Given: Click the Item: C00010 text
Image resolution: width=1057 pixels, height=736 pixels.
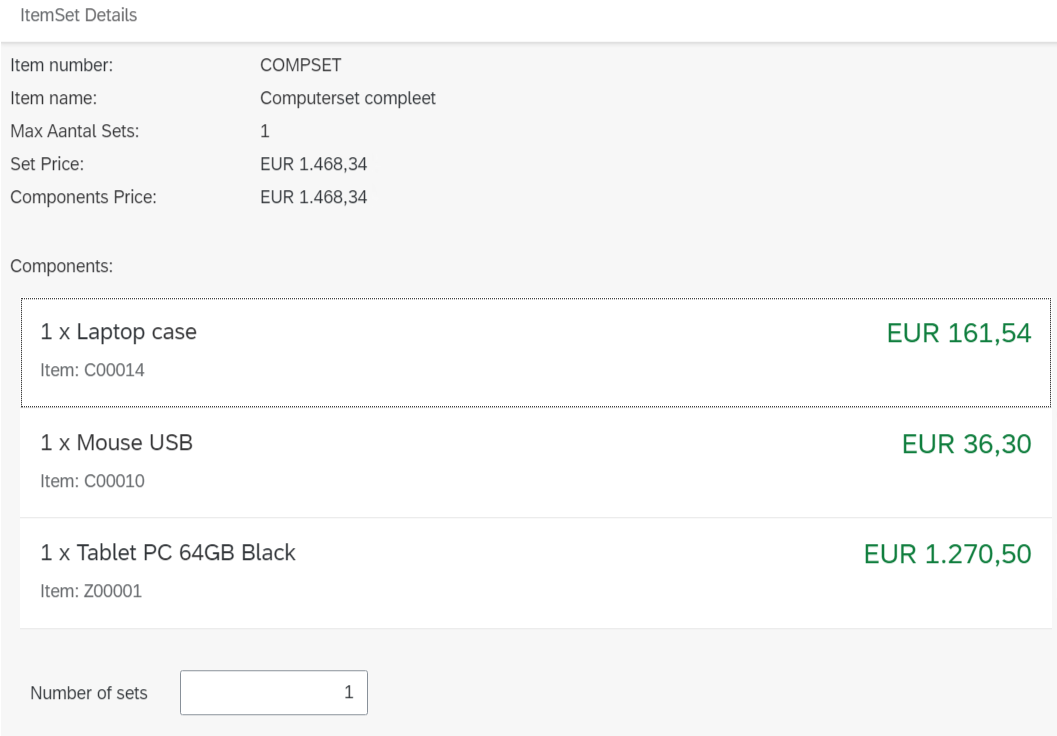Looking at the screenshot, I should tap(92, 481).
